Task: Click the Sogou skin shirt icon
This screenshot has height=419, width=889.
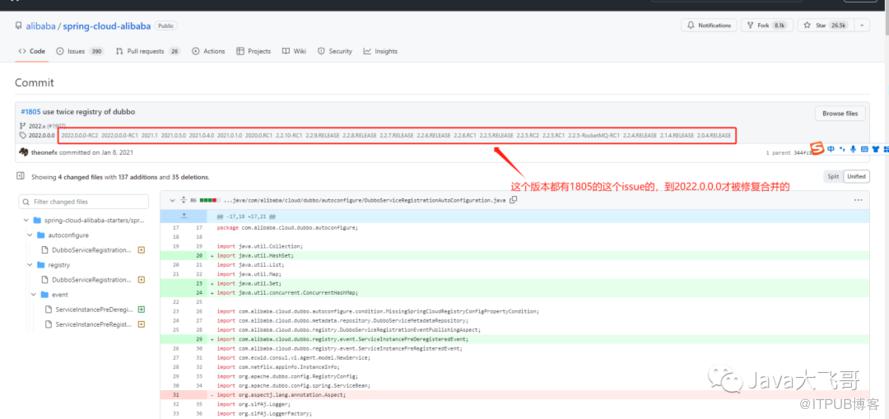Action: point(876,149)
